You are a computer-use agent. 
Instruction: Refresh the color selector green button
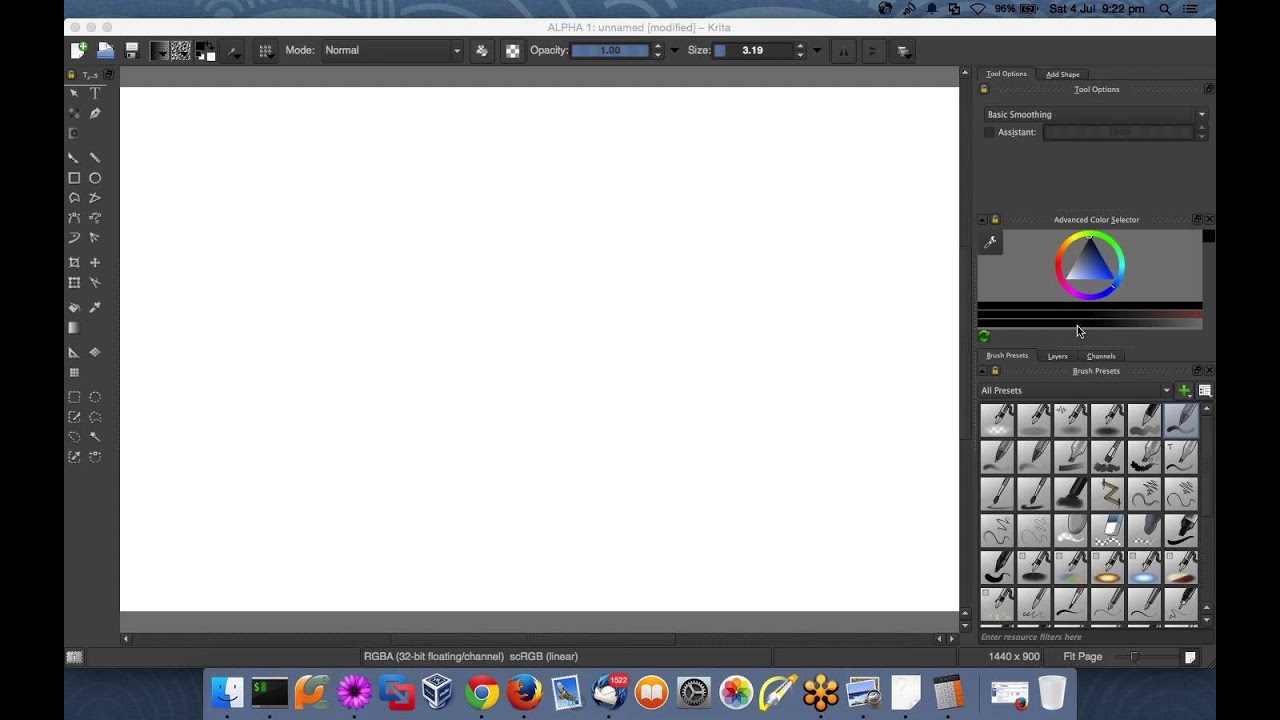pyautogui.click(x=984, y=337)
